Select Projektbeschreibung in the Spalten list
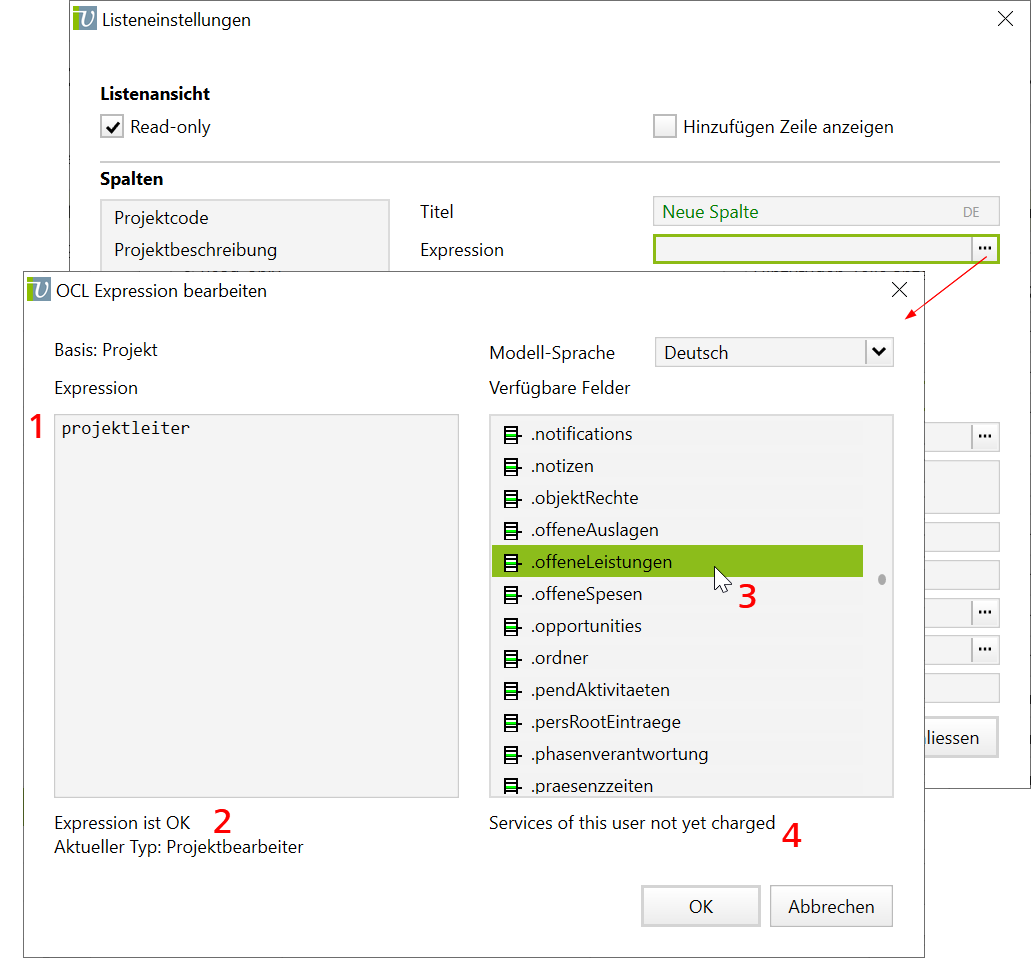The image size is (1031, 969). pyautogui.click(x=195, y=250)
